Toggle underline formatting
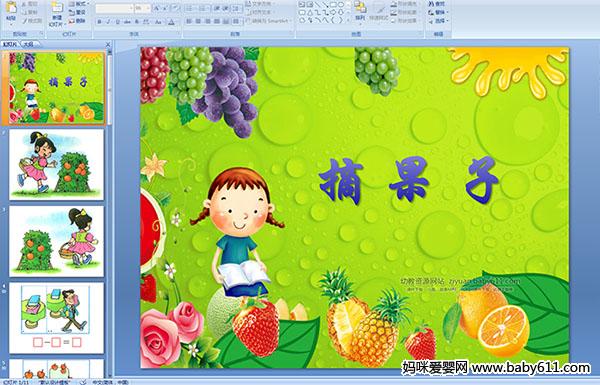 [117, 22]
